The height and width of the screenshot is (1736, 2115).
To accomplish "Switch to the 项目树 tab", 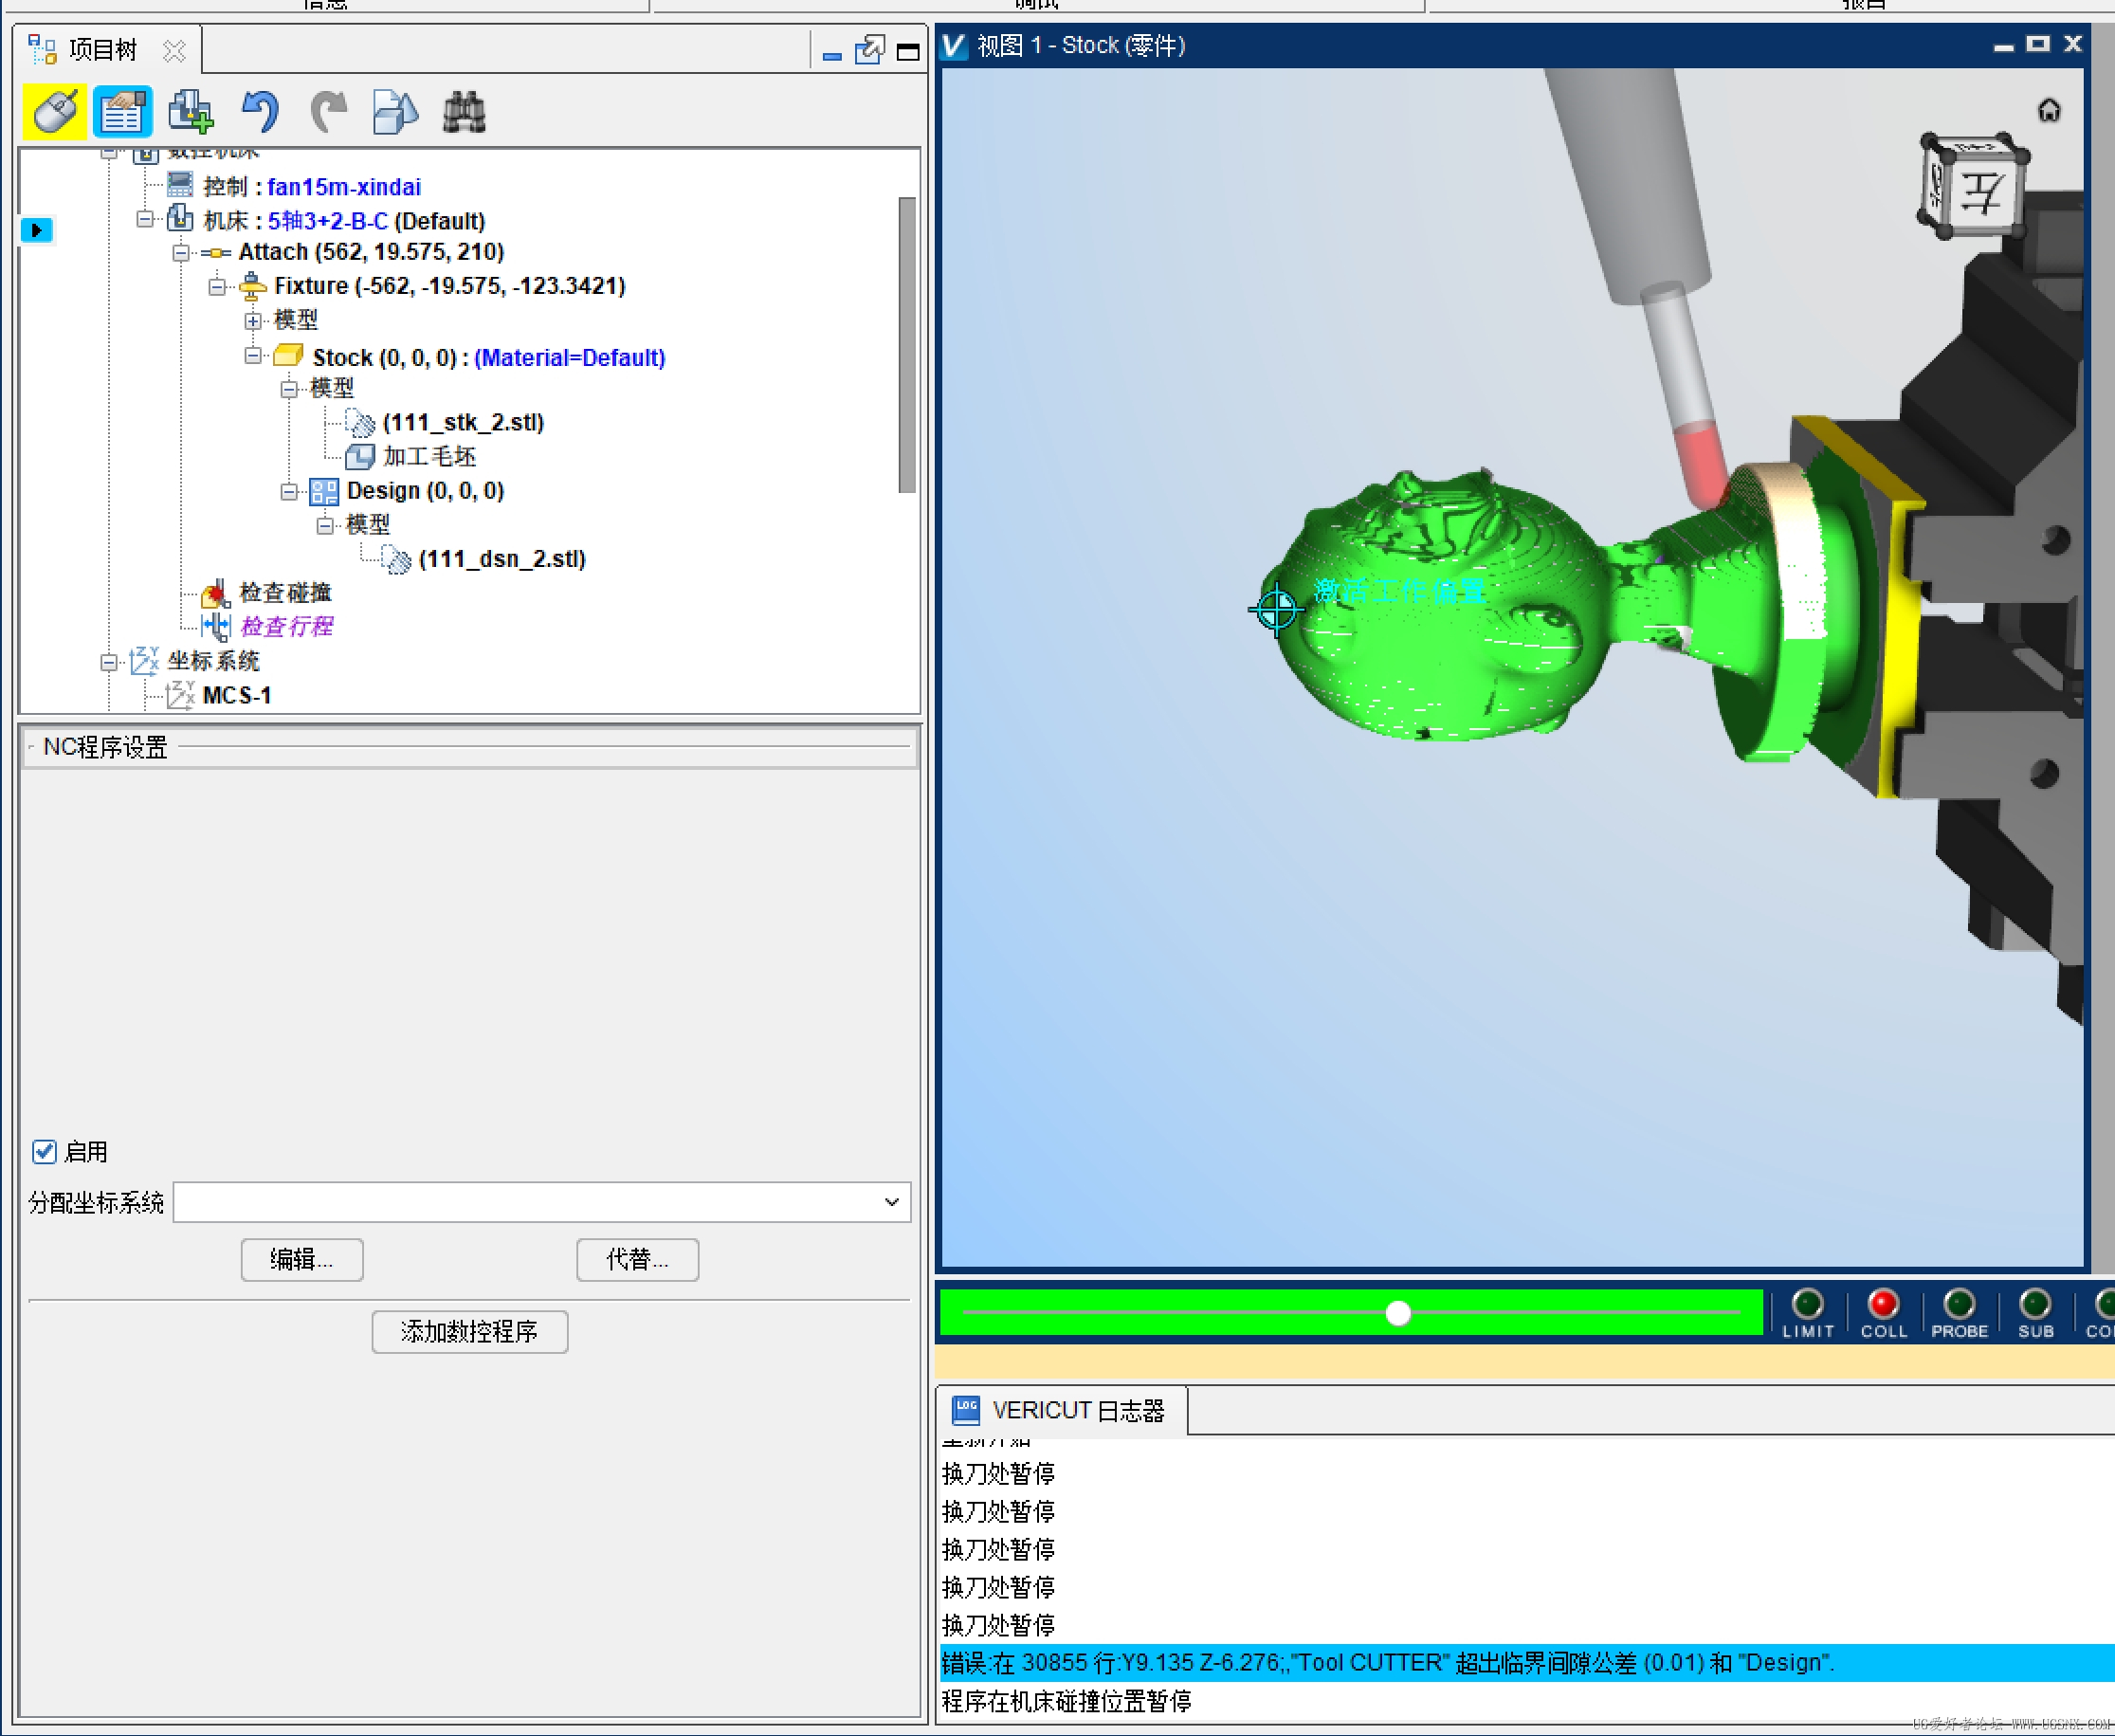I will click(x=103, y=49).
